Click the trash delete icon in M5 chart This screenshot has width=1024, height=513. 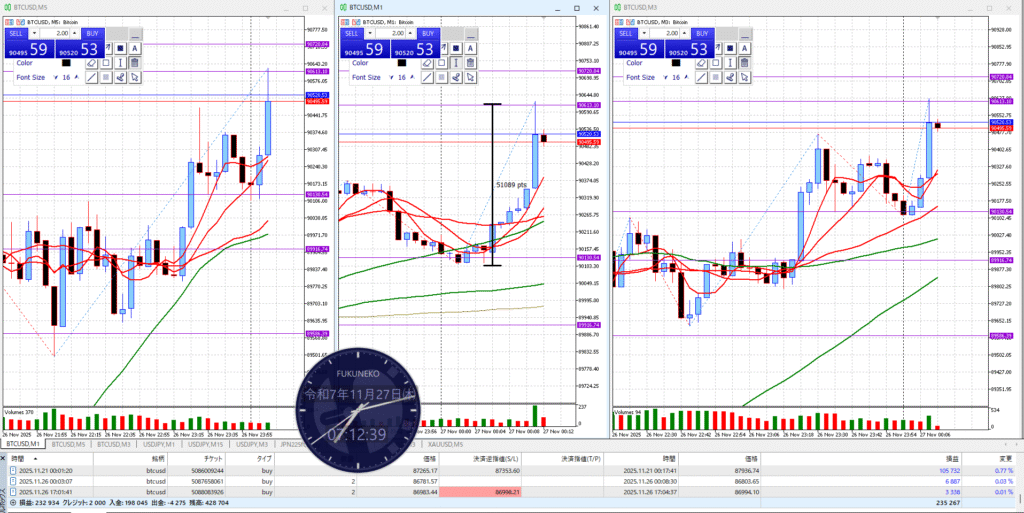pyautogui.click(x=135, y=62)
